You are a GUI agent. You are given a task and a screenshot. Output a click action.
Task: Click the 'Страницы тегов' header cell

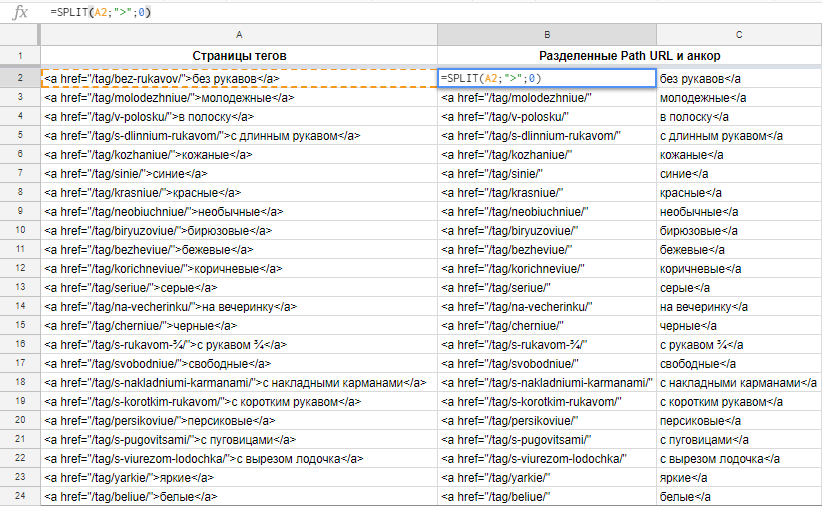pos(238,56)
